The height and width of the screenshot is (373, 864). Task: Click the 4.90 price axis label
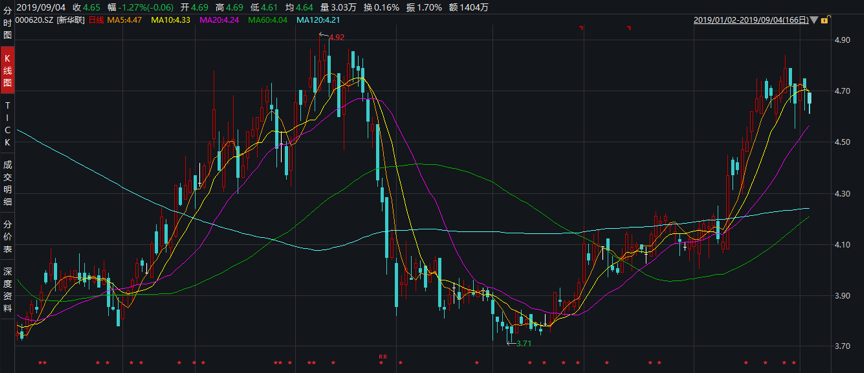tap(843, 40)
